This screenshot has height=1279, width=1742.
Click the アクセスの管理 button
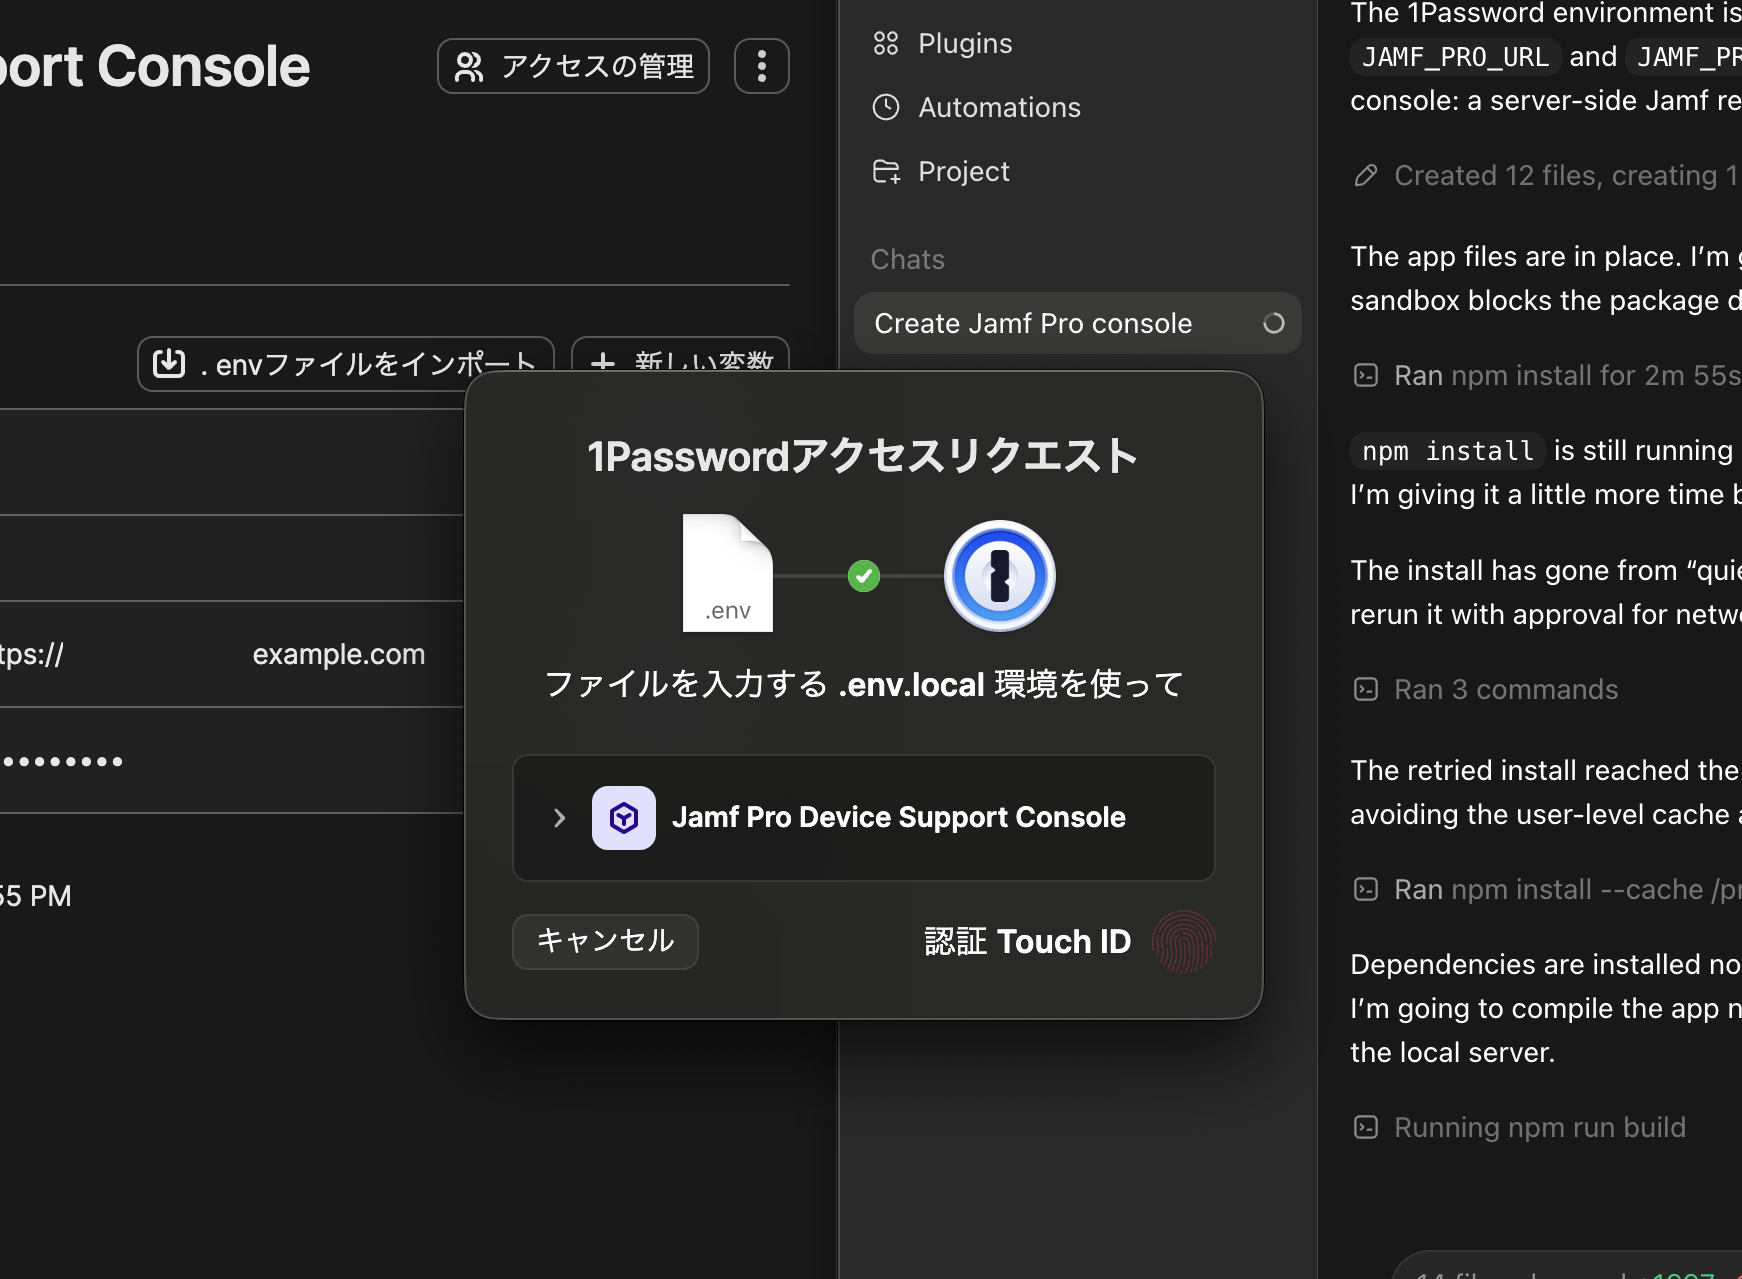coord(573,66)
